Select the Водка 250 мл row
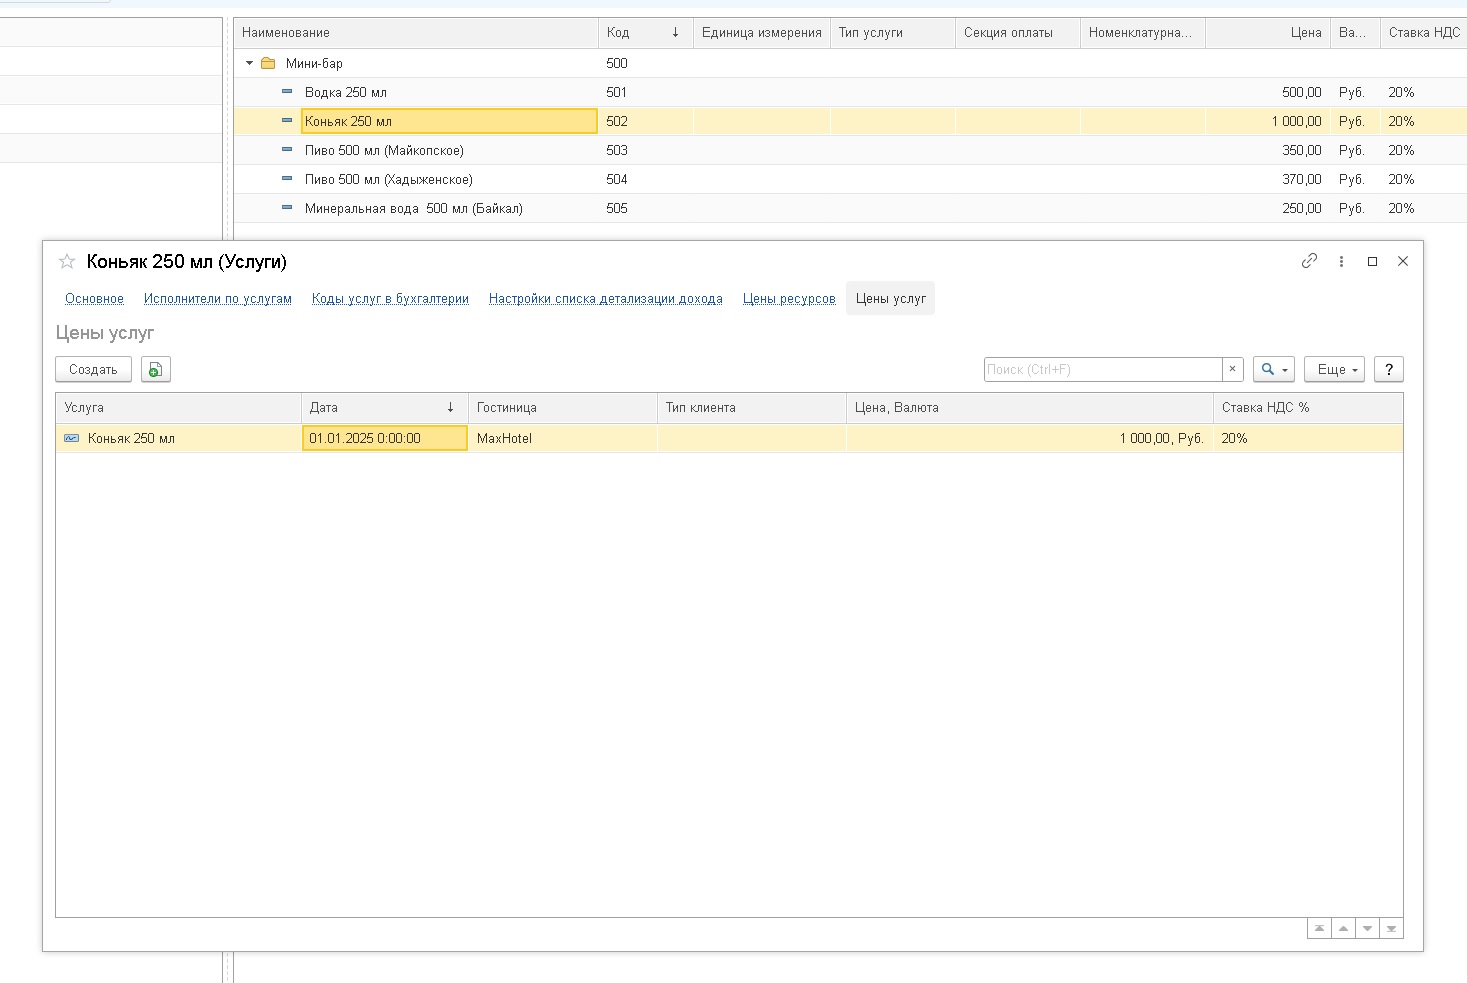 pos(346,92)
